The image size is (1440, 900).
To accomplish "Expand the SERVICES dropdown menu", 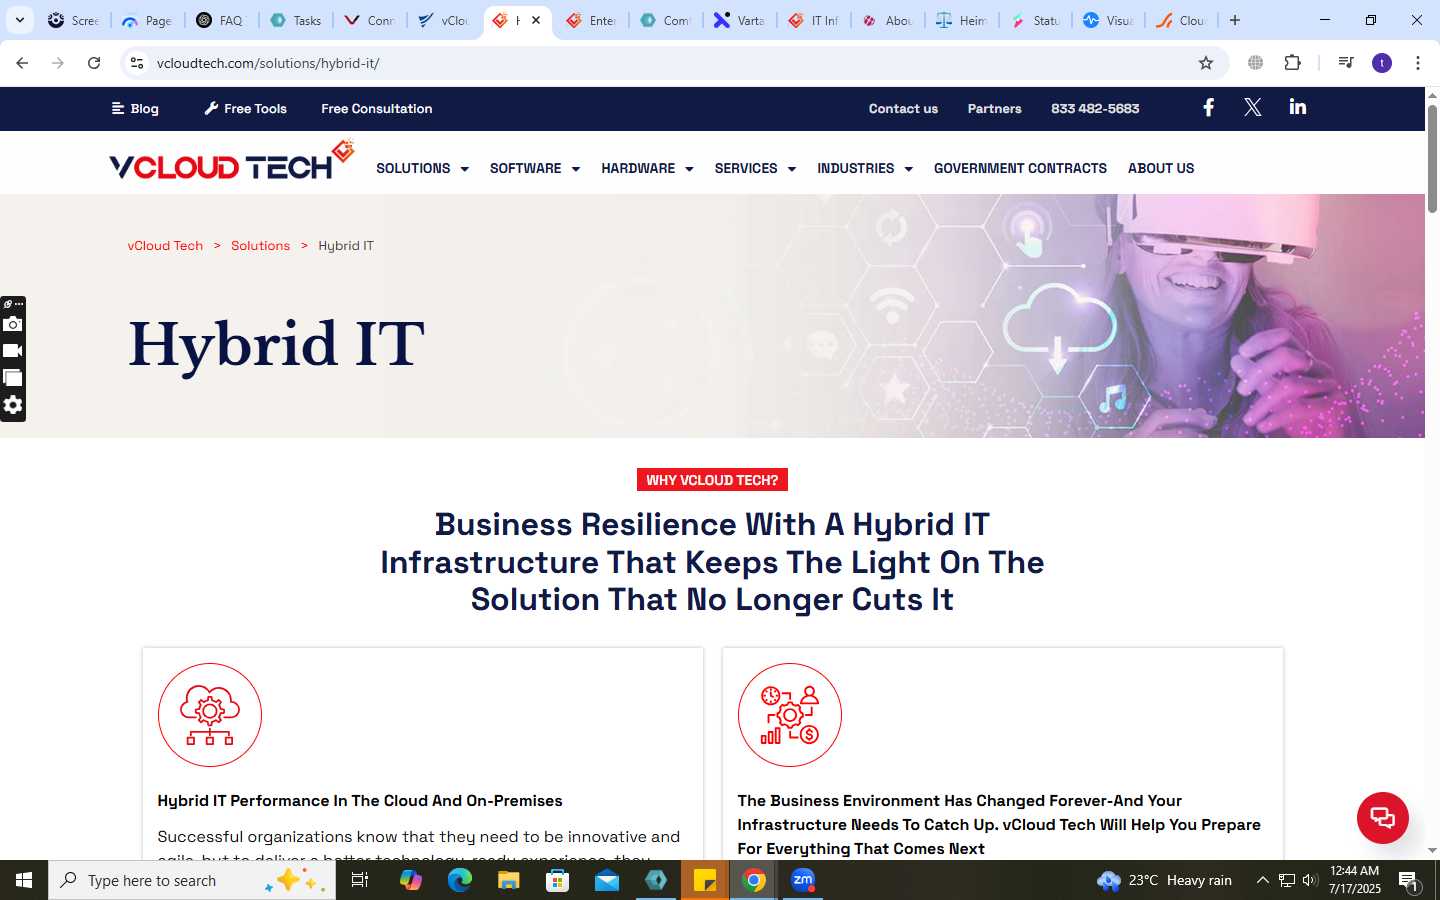I will click(755, 168).
